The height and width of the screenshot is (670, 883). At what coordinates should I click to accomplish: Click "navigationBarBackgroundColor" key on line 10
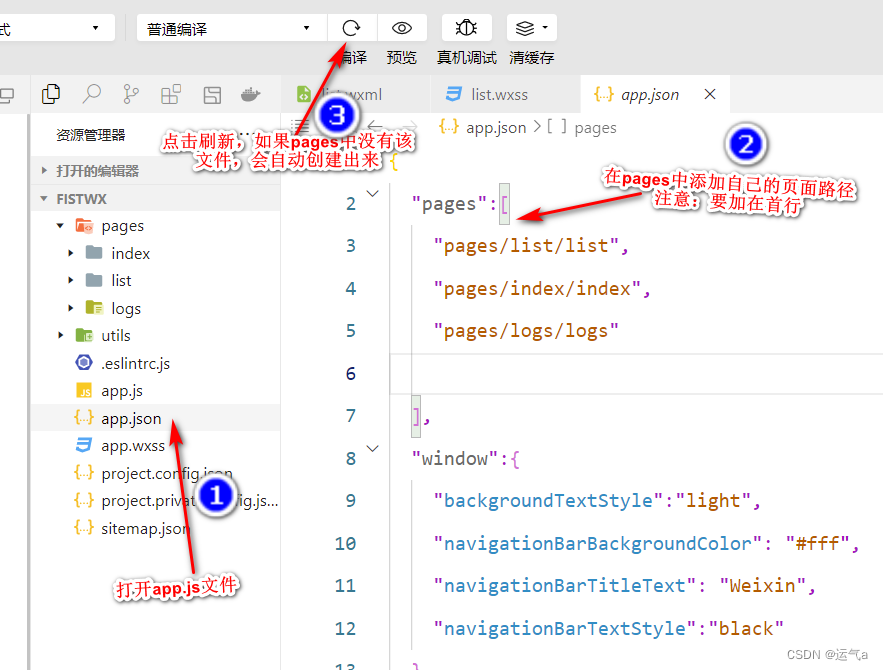(598, 544)
